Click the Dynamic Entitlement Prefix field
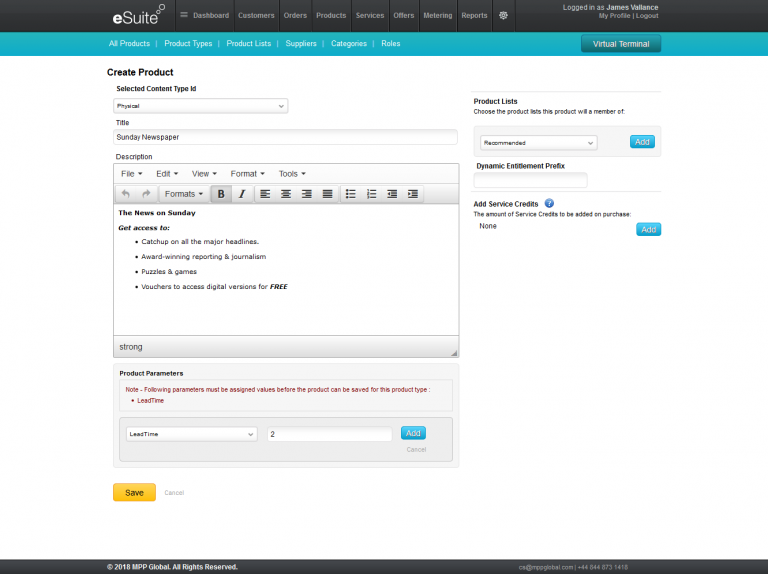768x574 pixels. coord(530,180)
